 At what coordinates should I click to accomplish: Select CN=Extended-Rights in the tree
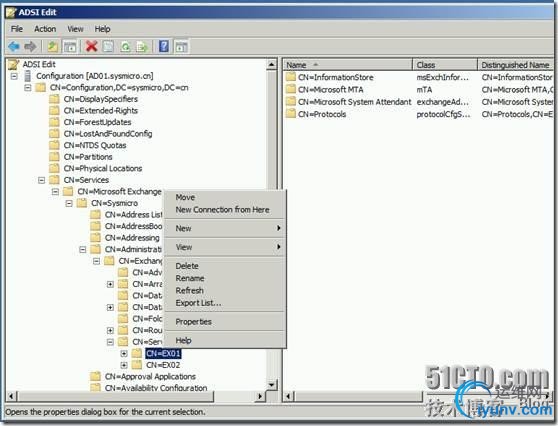click(x=101, y=111)
